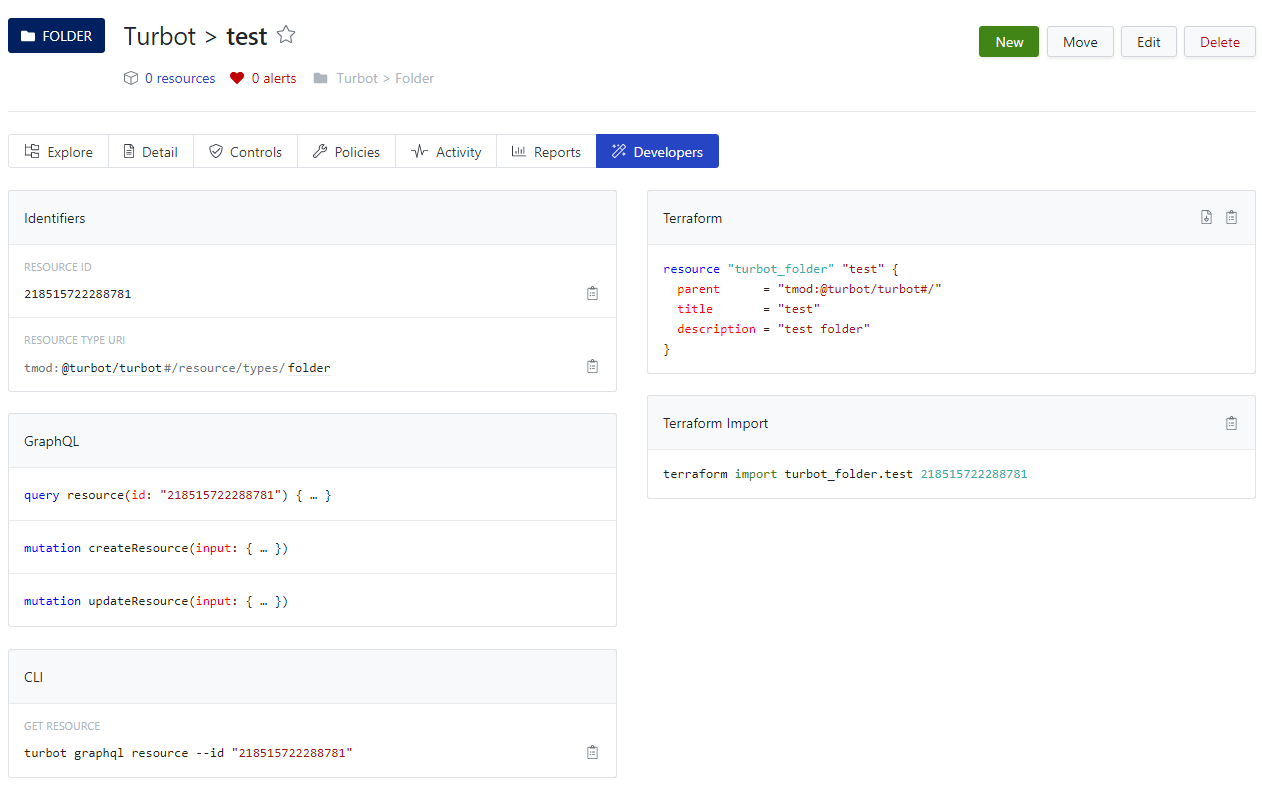Click the Delete button

pyautogui.click(x=1219, y=42)
